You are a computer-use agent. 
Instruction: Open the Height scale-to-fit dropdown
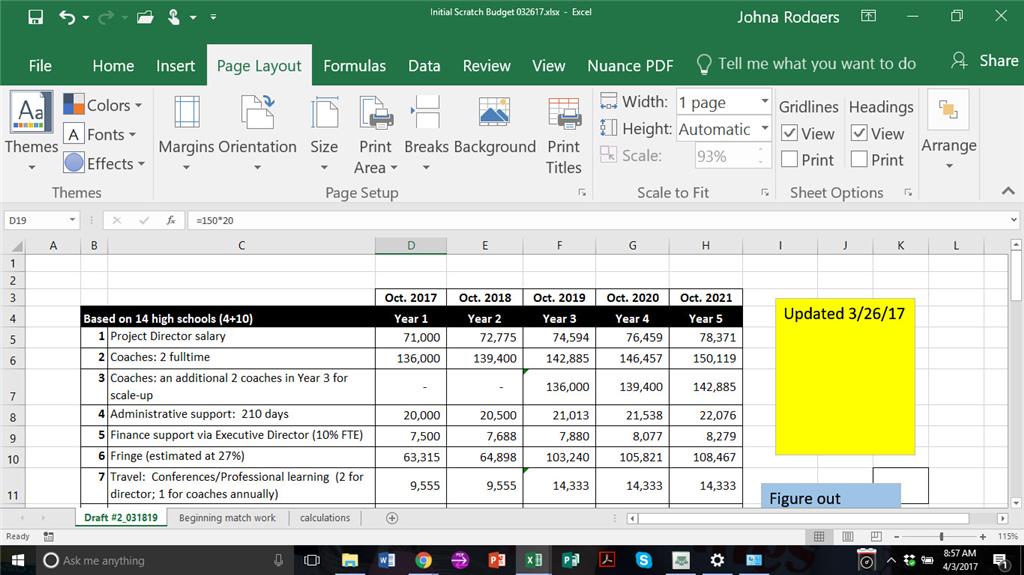coord(764,129)
